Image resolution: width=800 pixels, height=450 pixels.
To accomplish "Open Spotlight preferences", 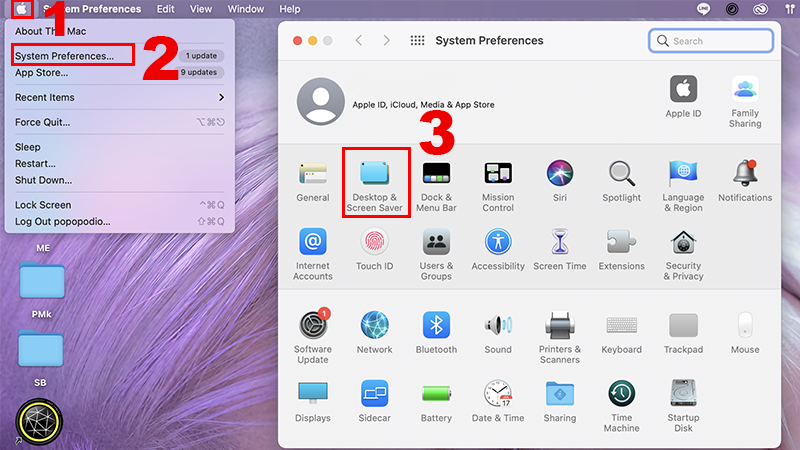I will [x=621, y=182].
